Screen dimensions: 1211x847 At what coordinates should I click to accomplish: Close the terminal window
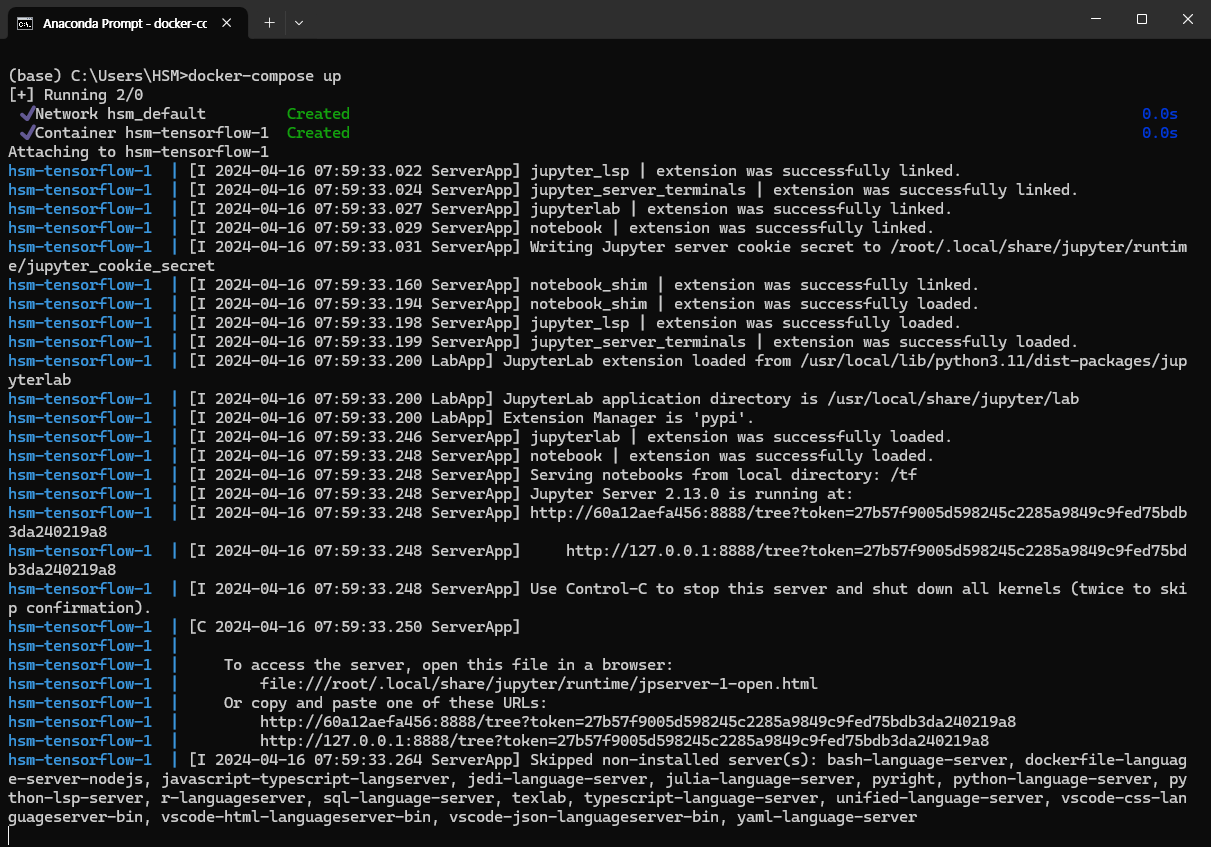pos(1188,19)
